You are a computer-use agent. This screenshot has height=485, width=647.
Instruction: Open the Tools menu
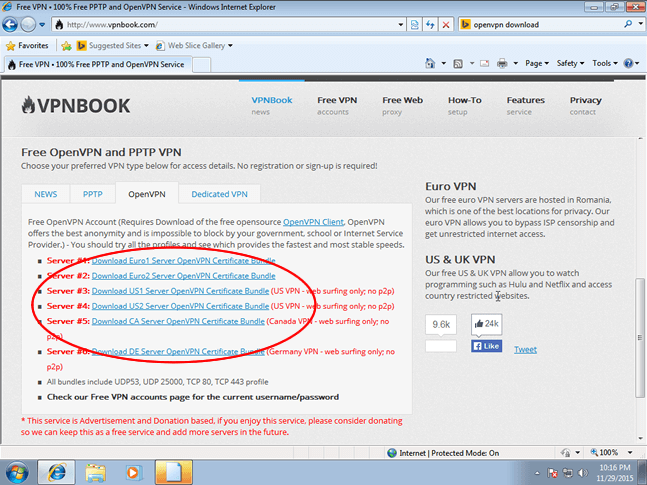click(x=605, y=63)
